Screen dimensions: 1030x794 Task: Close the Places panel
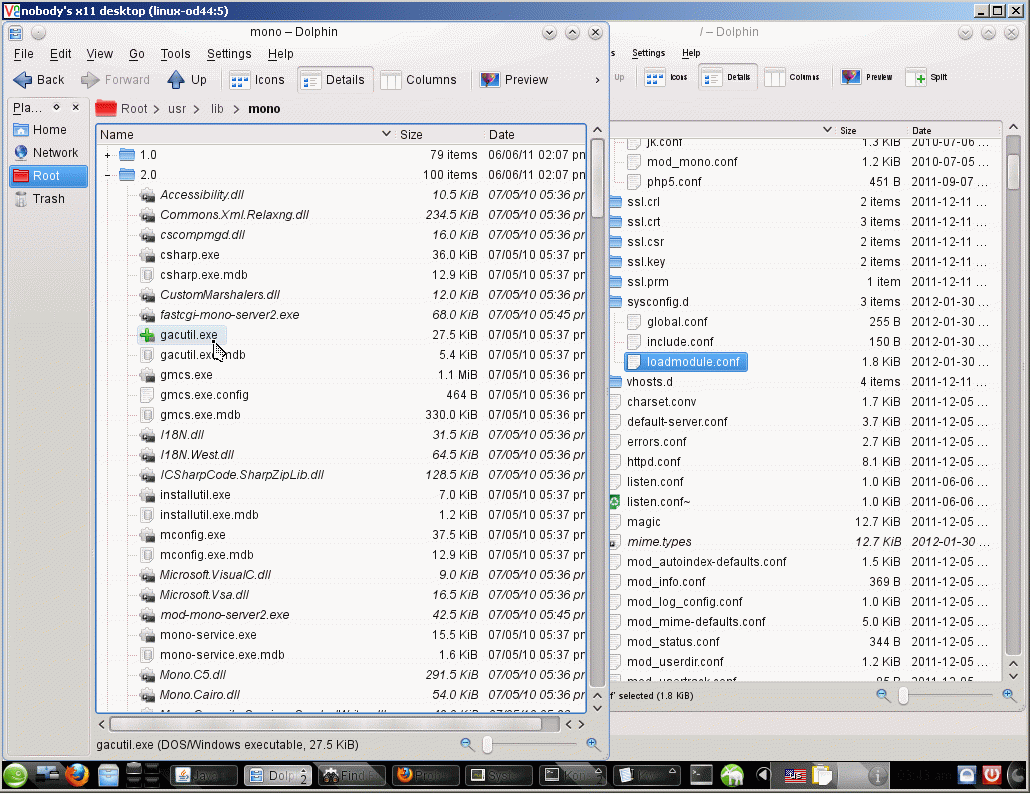pyautogui.click(x=76, y=107)
